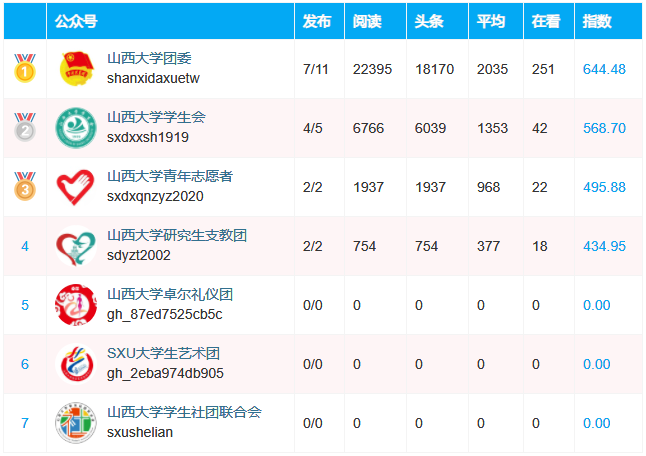Click the 4/5 publish count cell
Screen dimensions: 646x456
pos(313,128)
